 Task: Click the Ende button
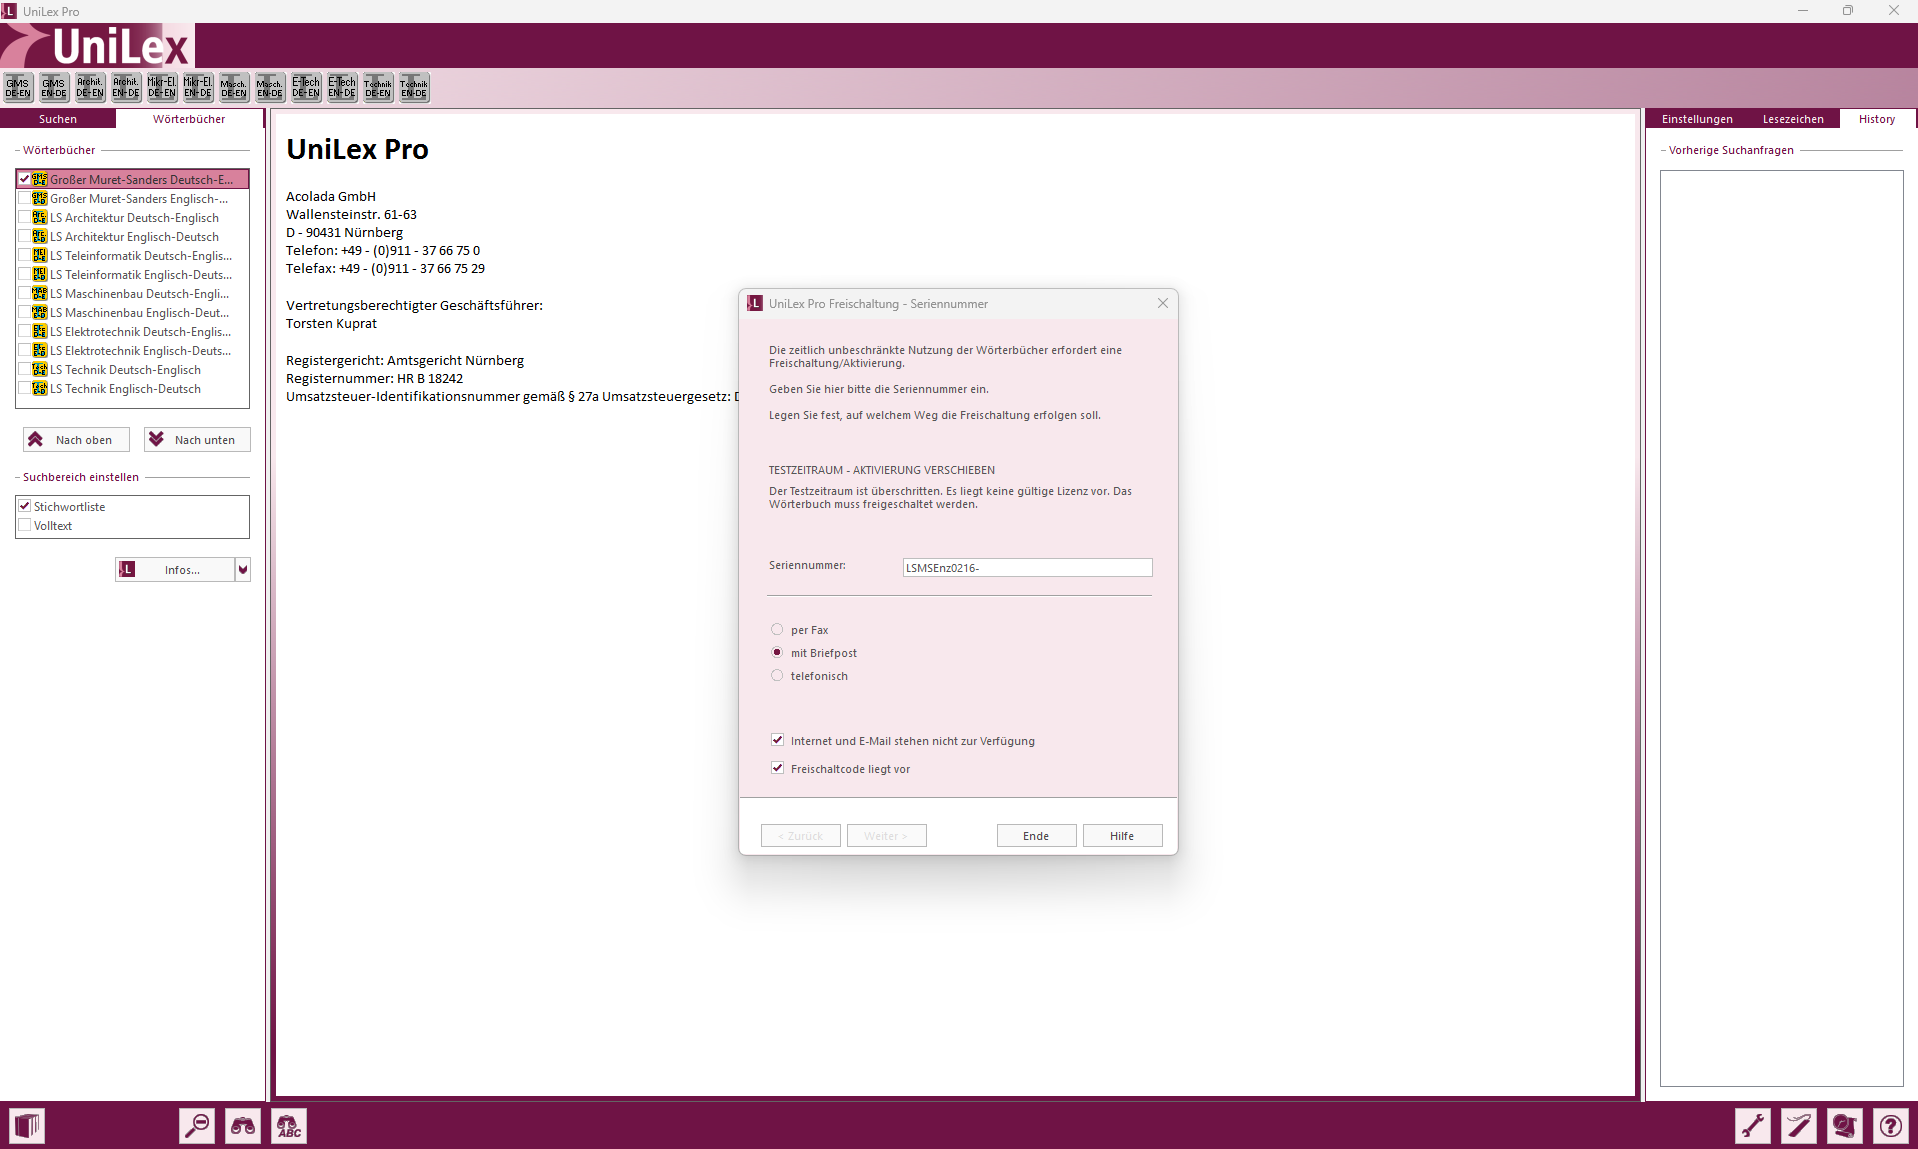[1036, 836]
